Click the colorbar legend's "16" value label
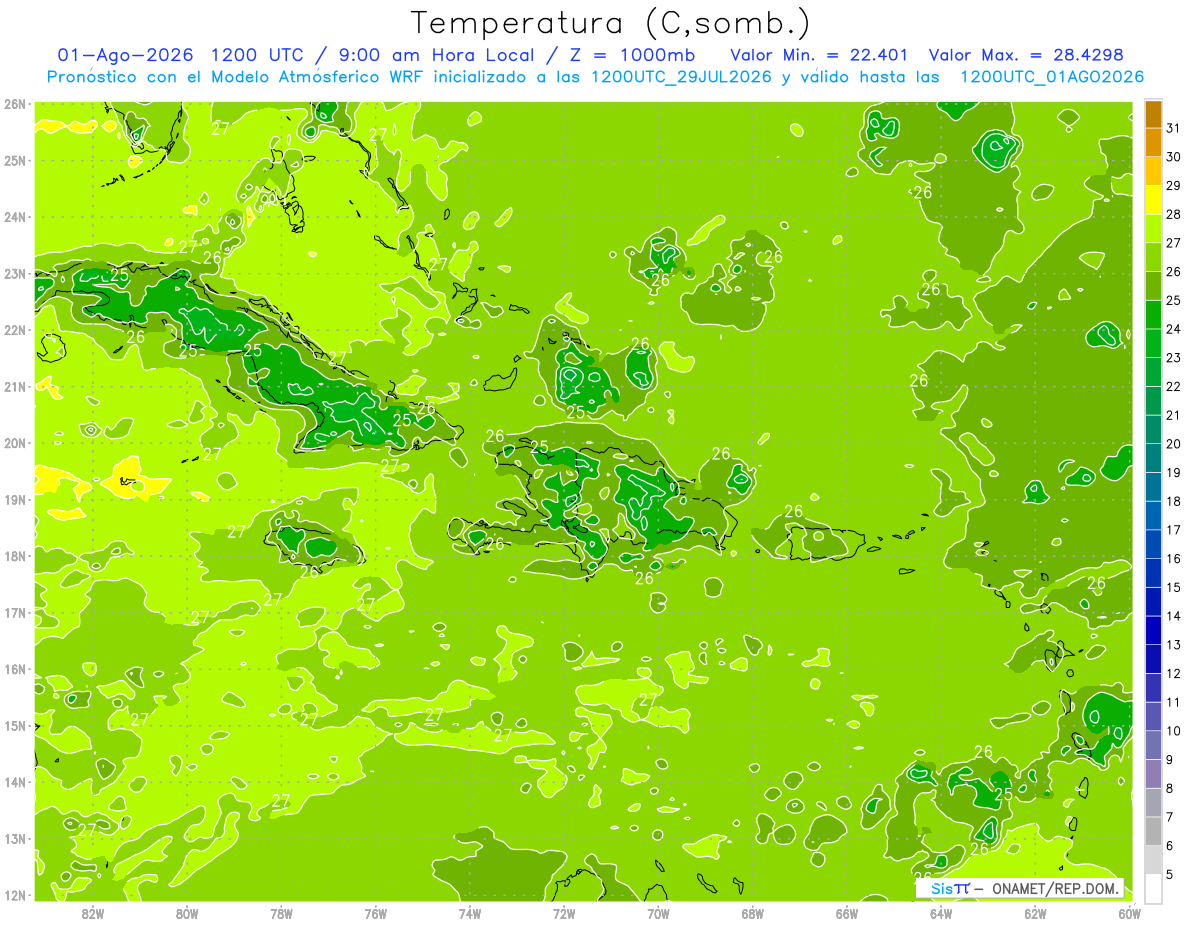This screenshot has width=1200, height=927. pyautogui.click(x=1173, y=558)
